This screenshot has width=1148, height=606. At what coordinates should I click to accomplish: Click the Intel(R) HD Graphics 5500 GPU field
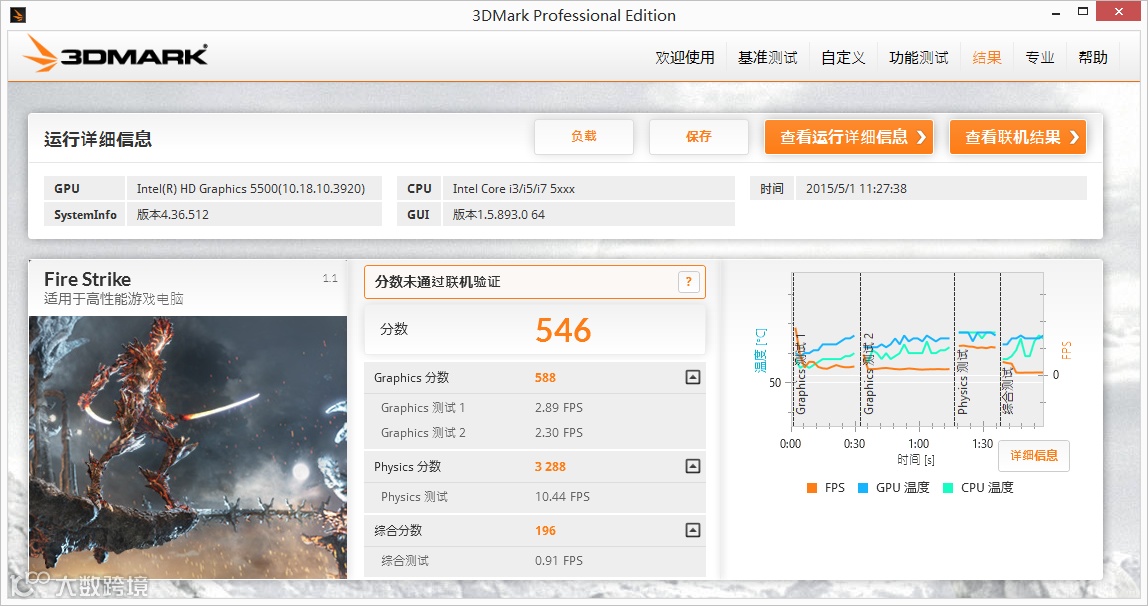254,188
